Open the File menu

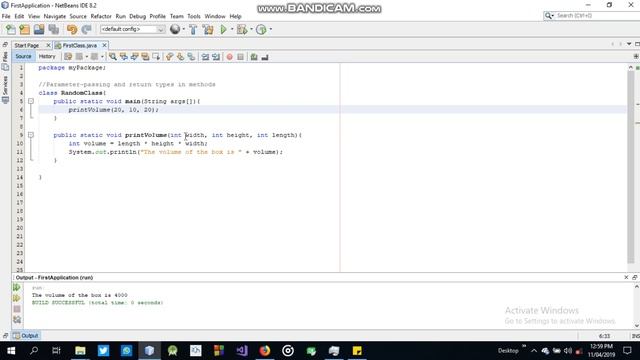[6, 16]
